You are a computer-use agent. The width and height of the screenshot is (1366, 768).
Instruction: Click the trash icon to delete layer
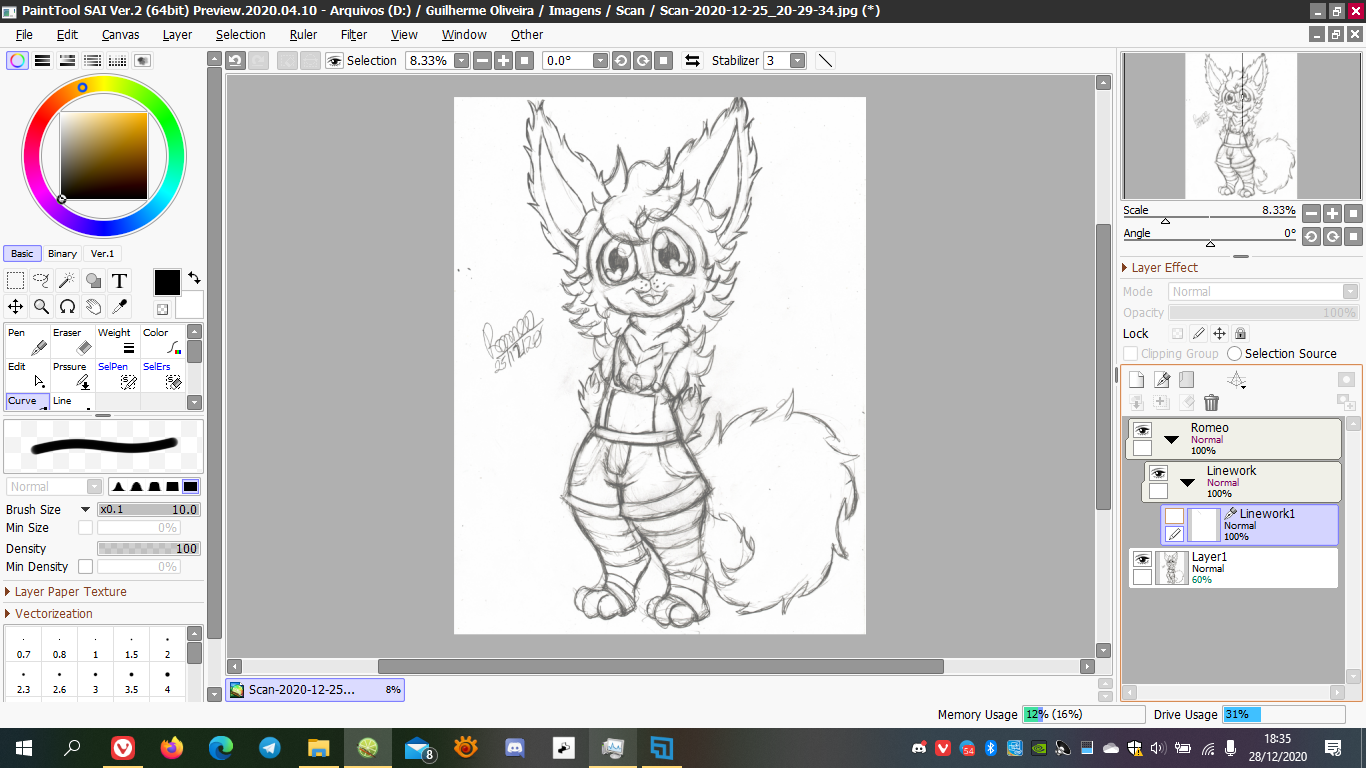1211,402
